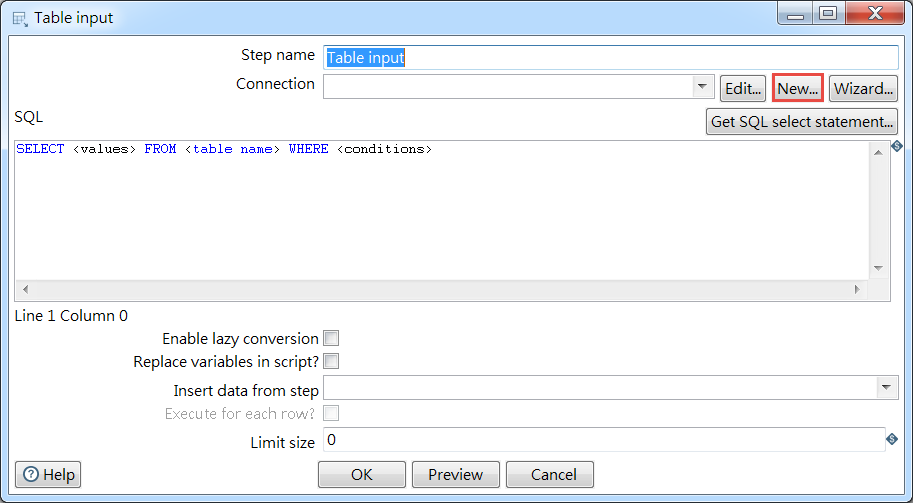Confirm the dialog with OK
The height and width of the screenshot is (503, 913).
coord(362,474)
